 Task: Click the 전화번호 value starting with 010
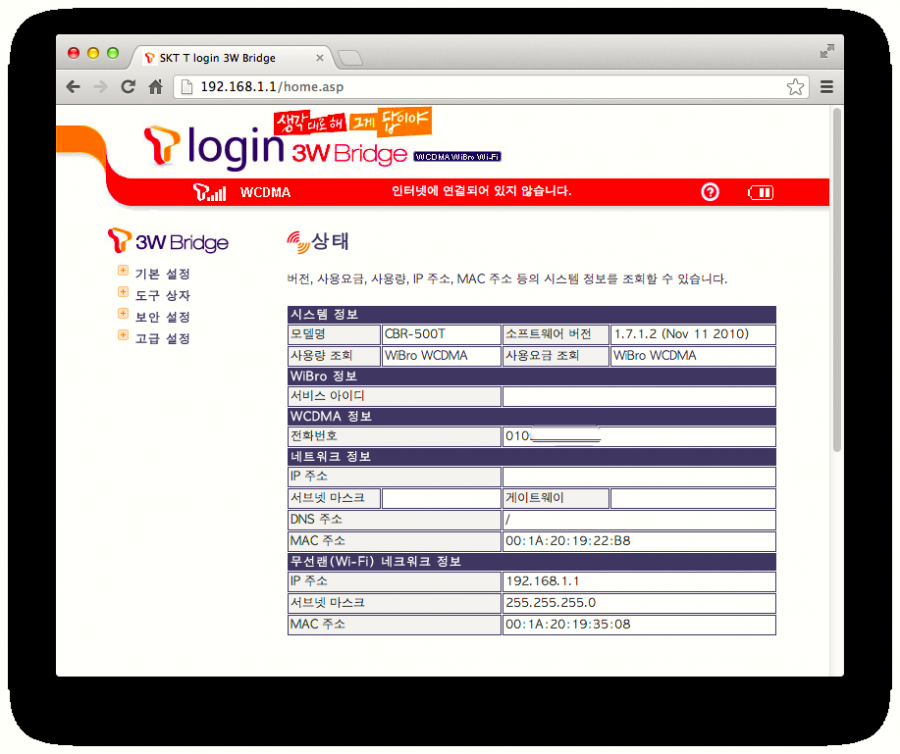tap(639, 436)
